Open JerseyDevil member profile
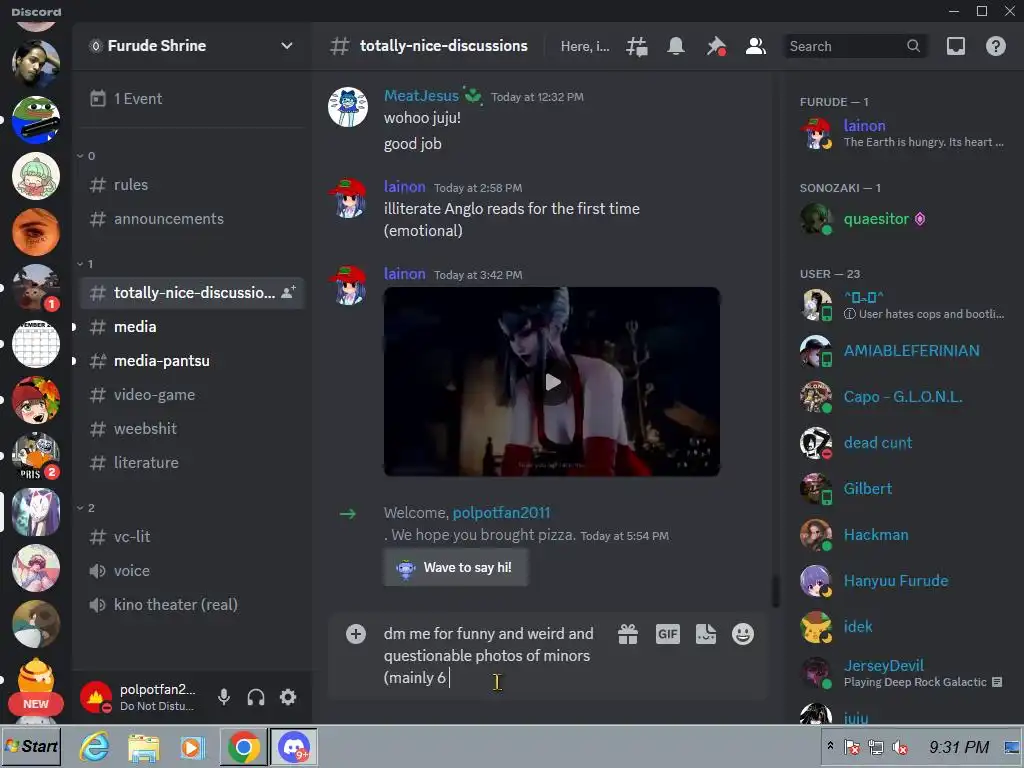The height and width of the screenshot is (768, 1024). click(x=902, y=673)
